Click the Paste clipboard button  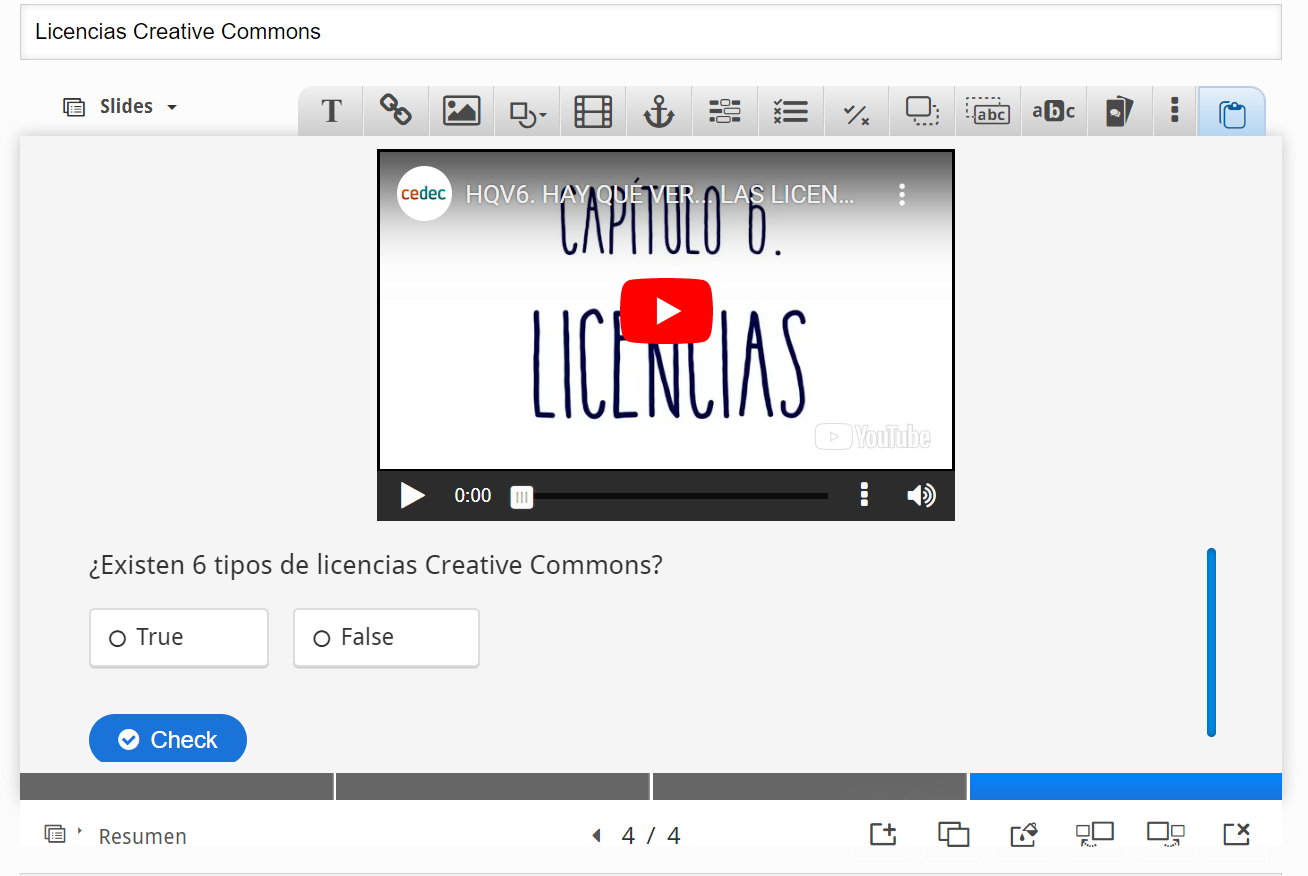[1232, 112]
